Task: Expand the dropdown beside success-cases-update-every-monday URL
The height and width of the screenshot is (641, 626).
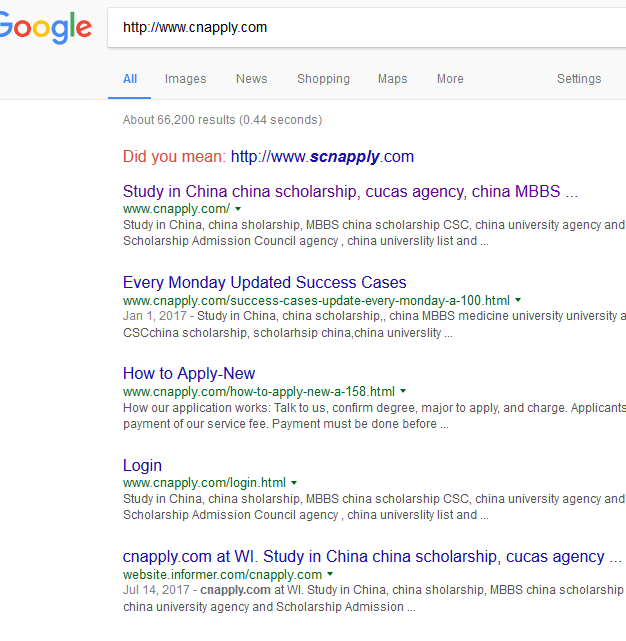Action: [x=518, y=300]
